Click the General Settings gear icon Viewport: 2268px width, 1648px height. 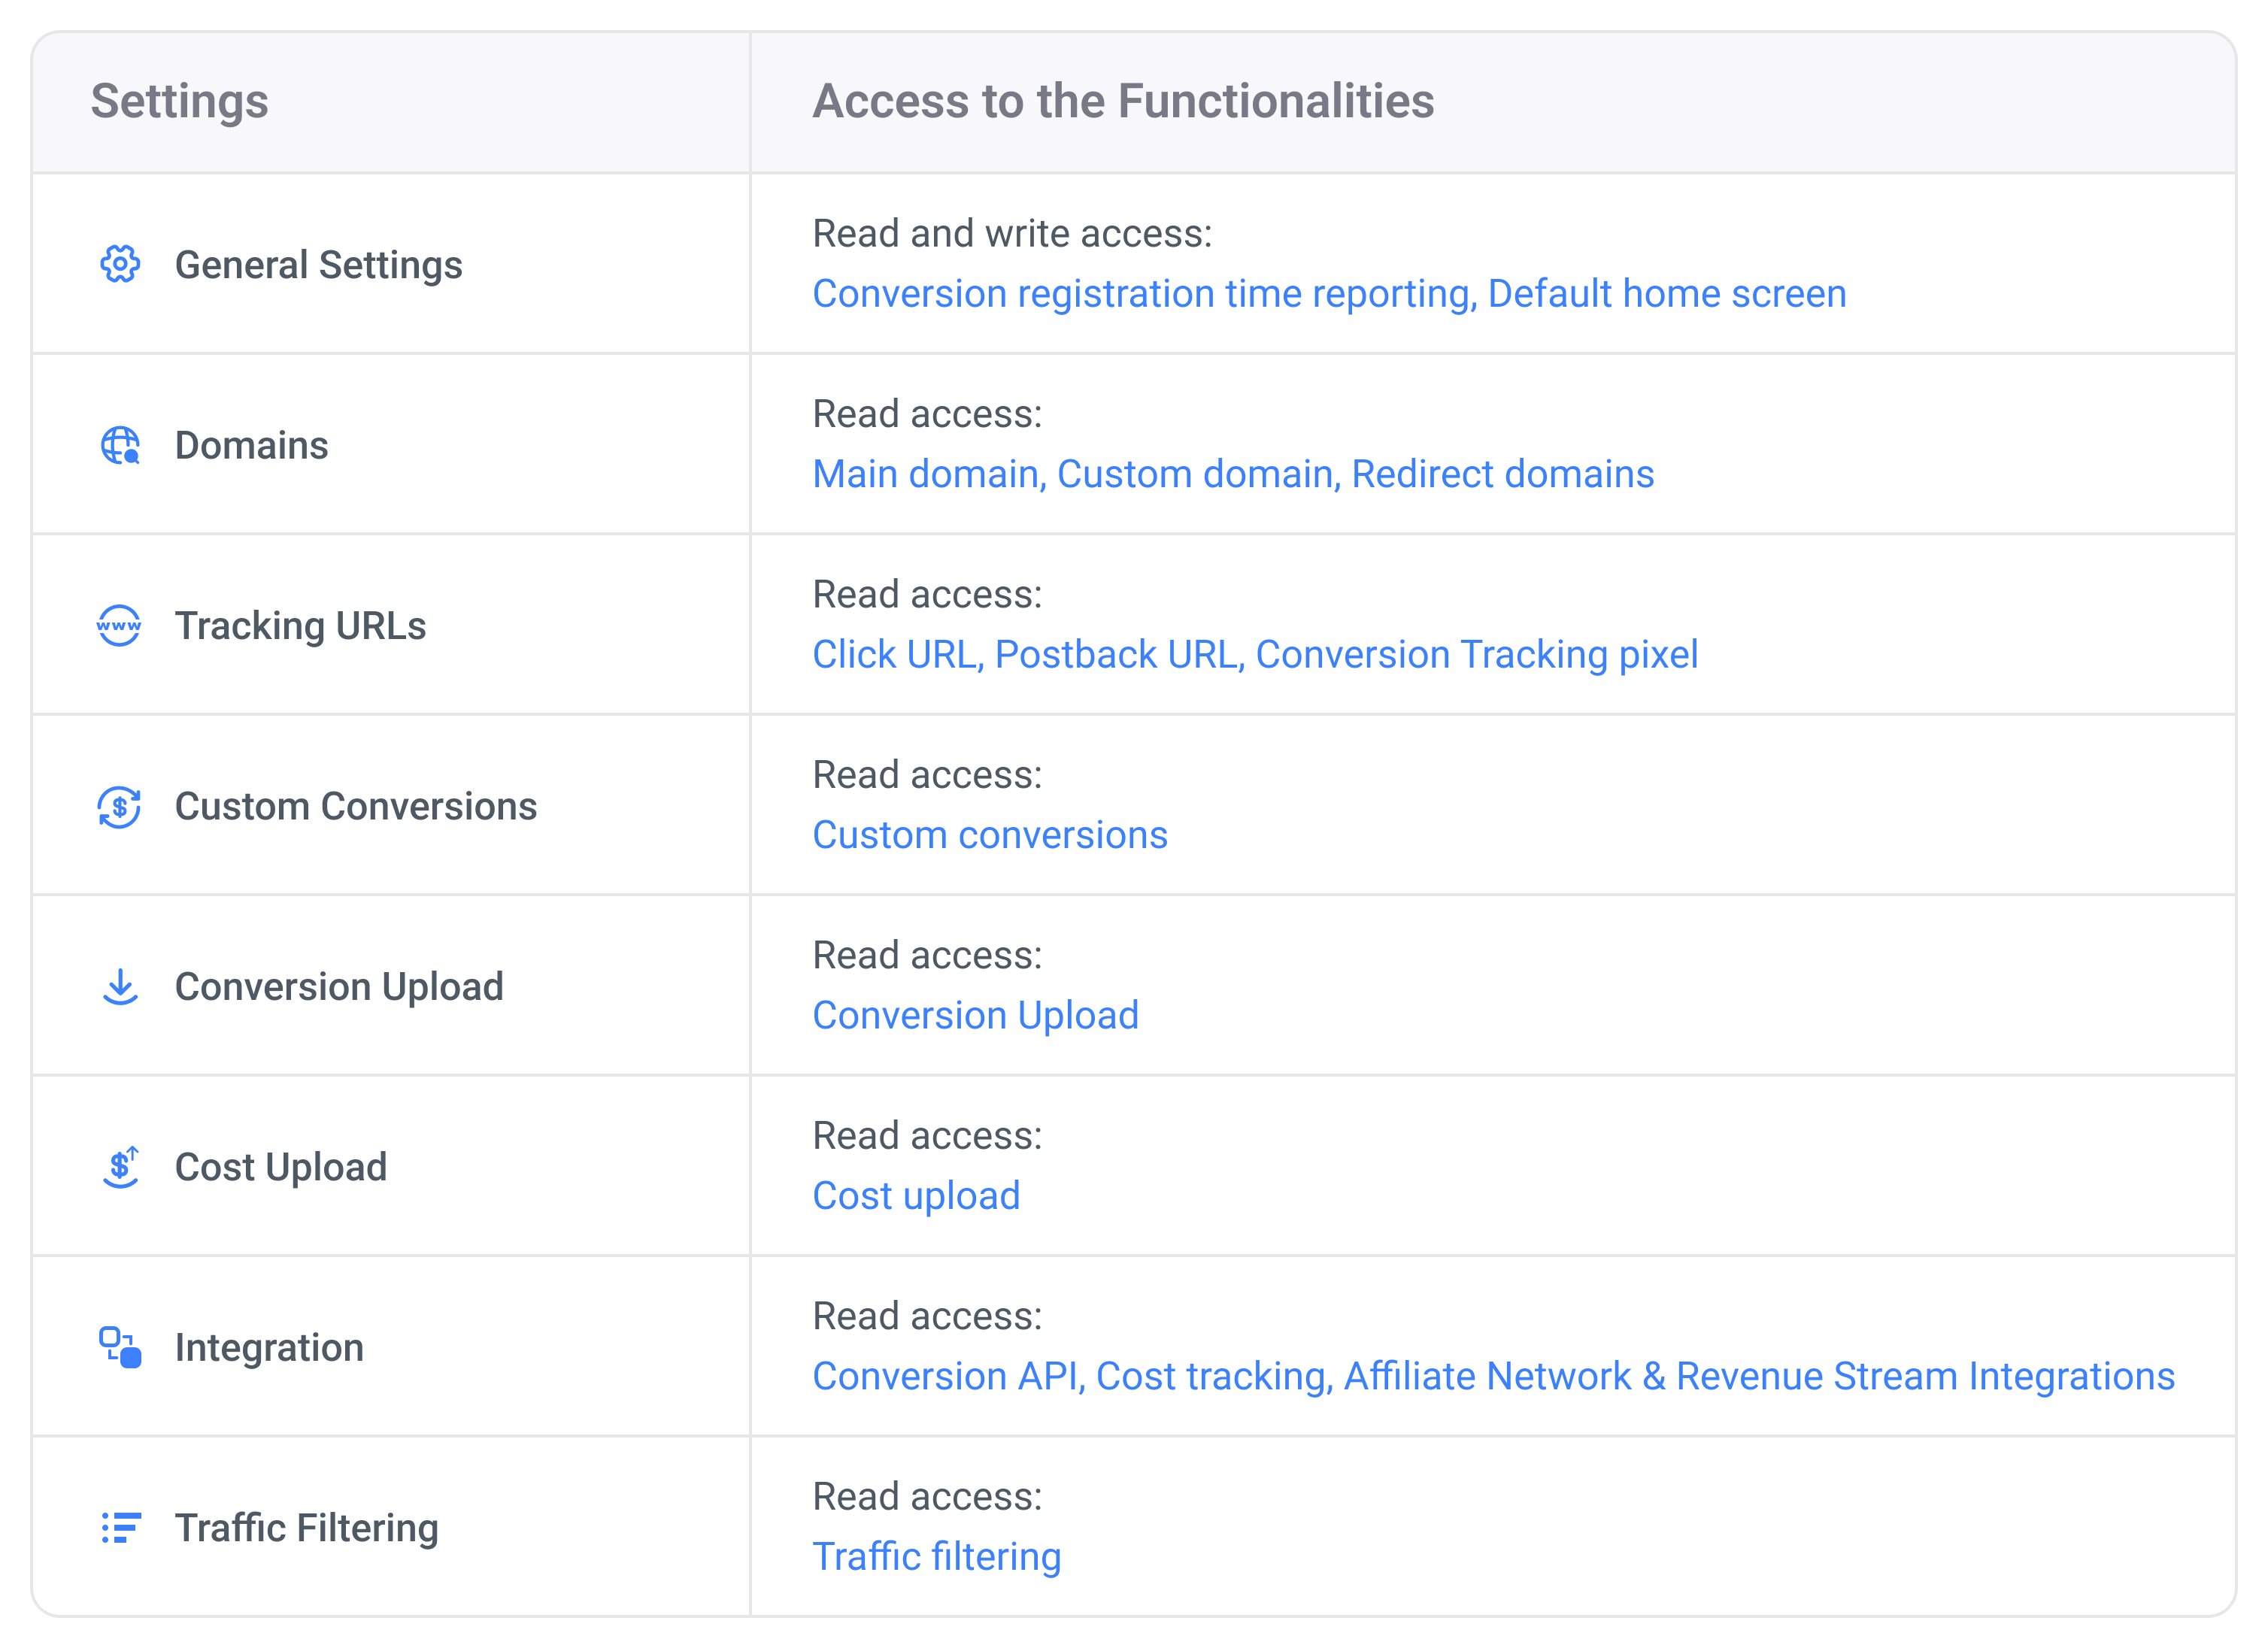[120, 264]
